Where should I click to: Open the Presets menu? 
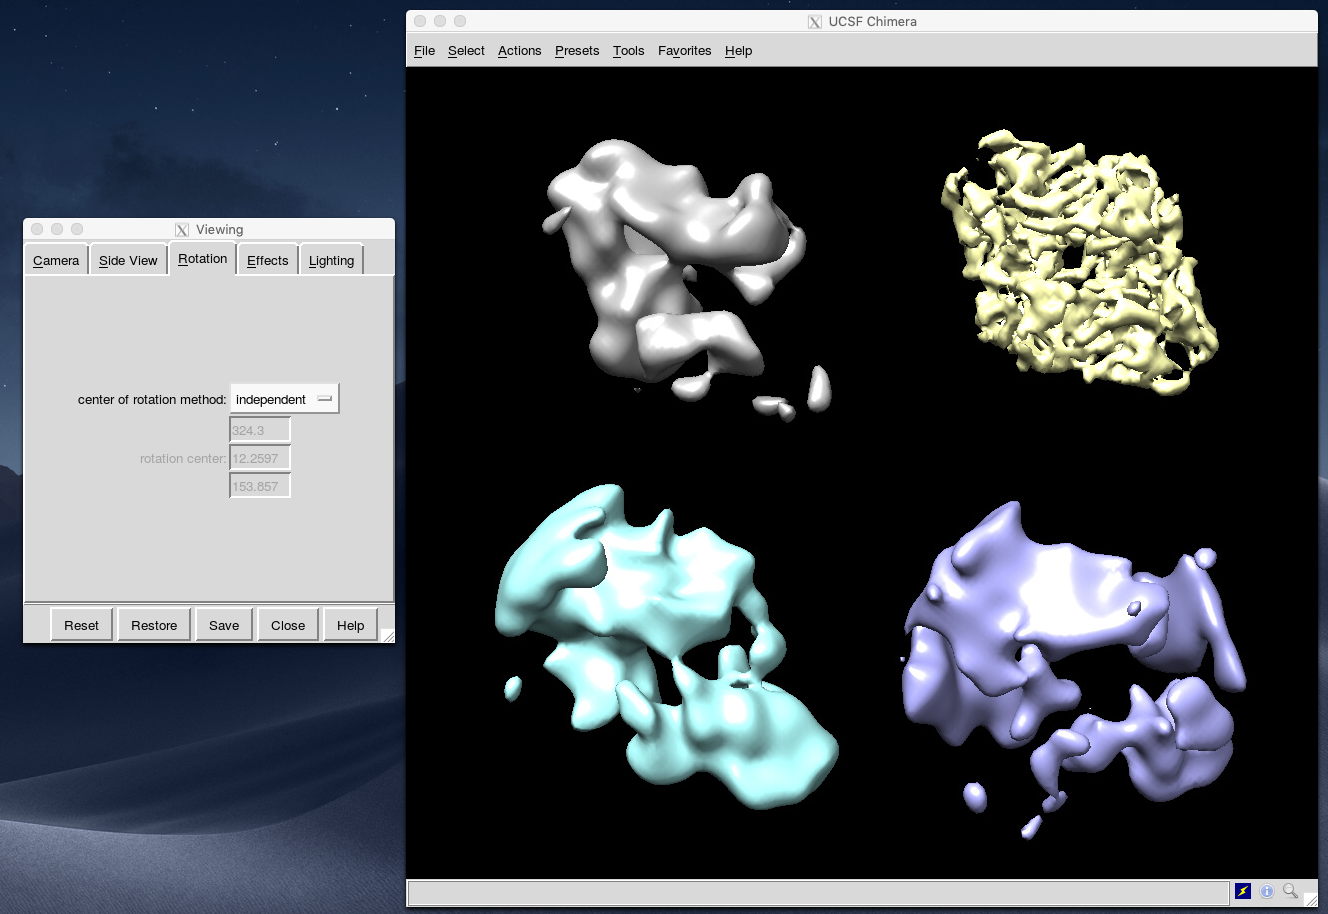[577, 51]
